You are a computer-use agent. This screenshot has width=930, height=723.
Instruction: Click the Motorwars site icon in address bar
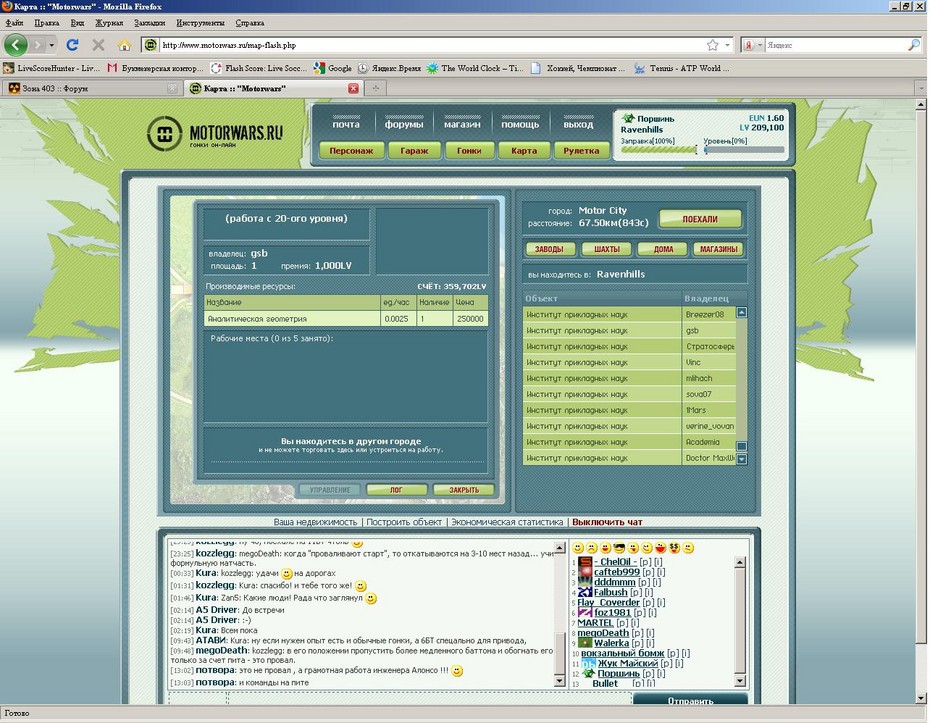pos(151,45)
